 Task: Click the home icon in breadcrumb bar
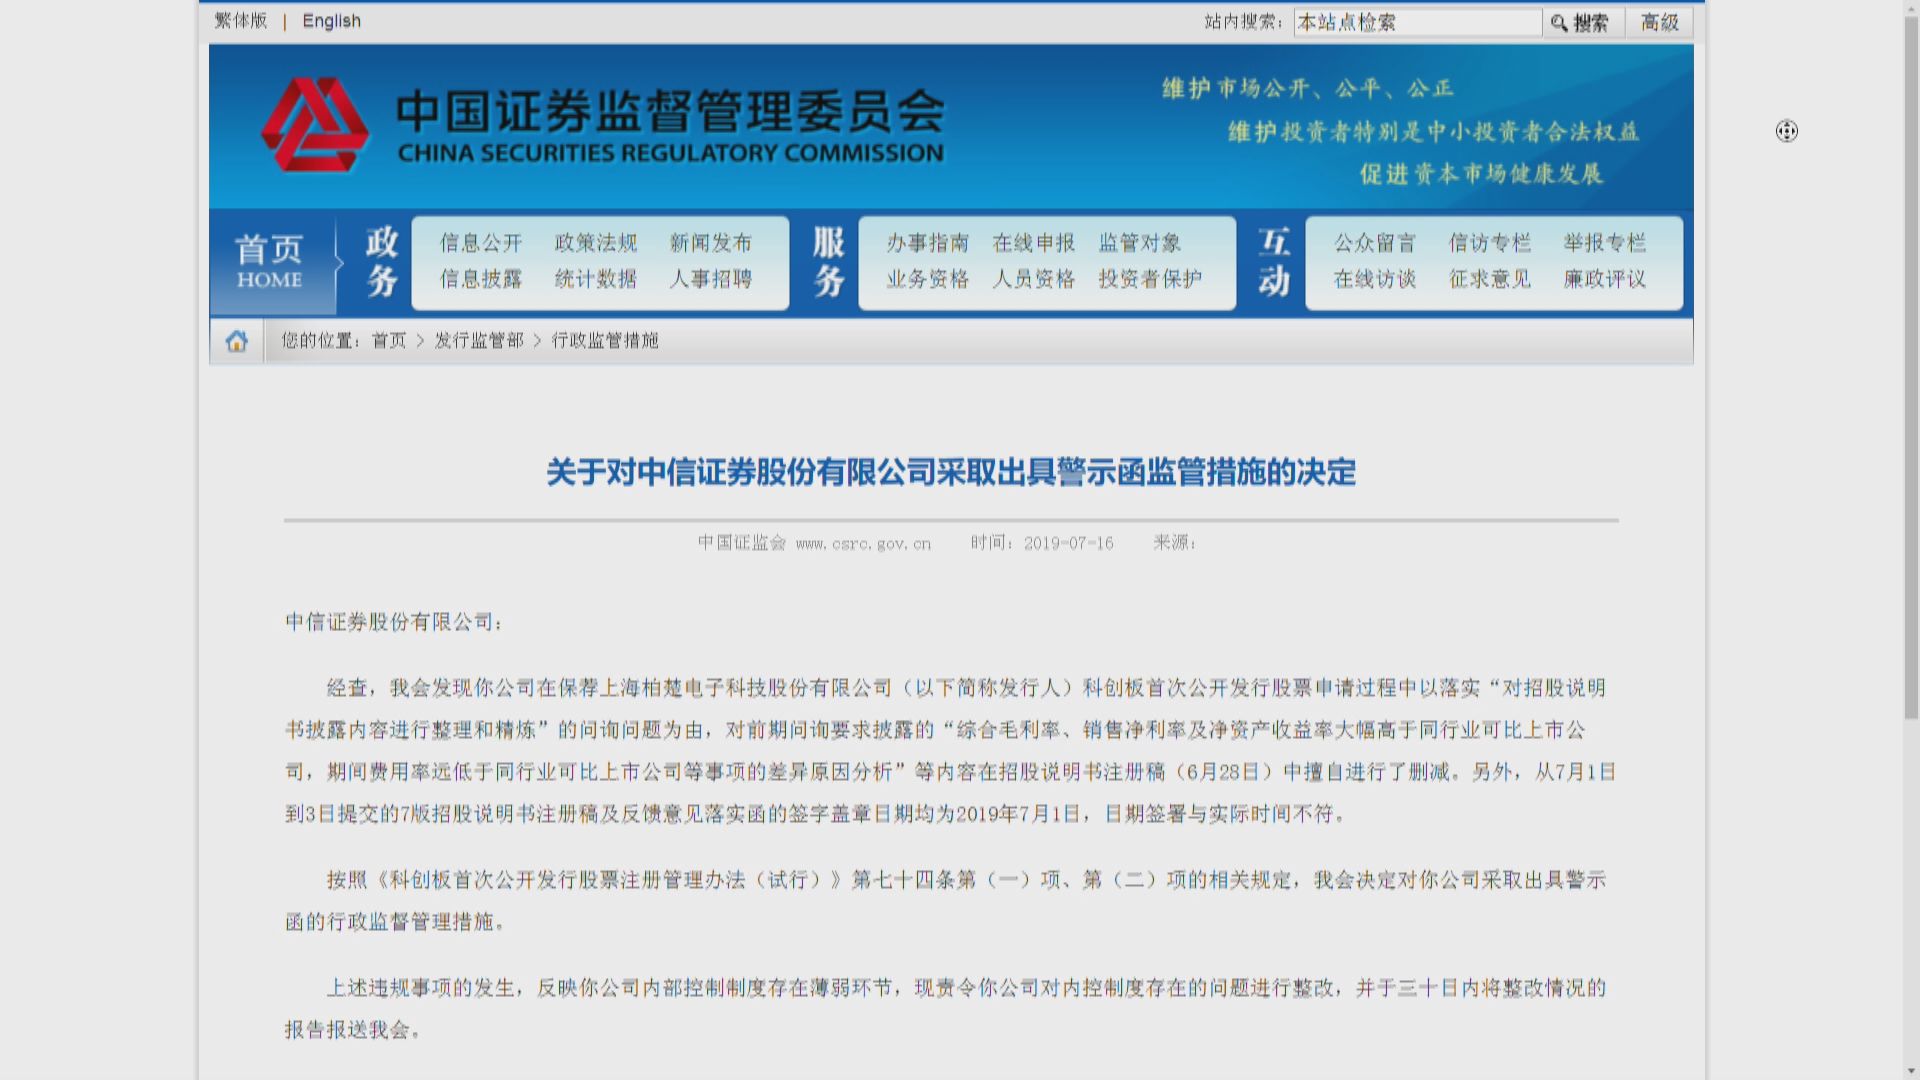click(237, 341)
